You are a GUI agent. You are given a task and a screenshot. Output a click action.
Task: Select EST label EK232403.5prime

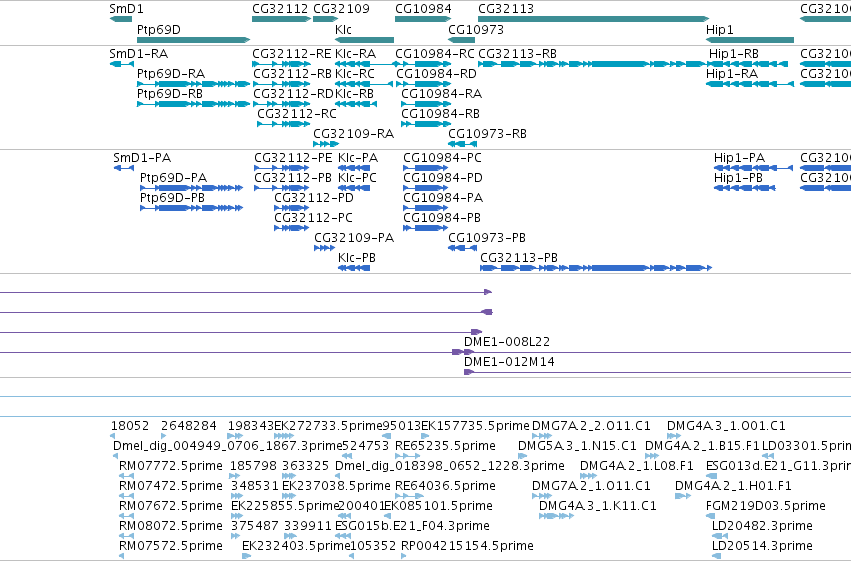pyautogui.click(x=296, y=546)
